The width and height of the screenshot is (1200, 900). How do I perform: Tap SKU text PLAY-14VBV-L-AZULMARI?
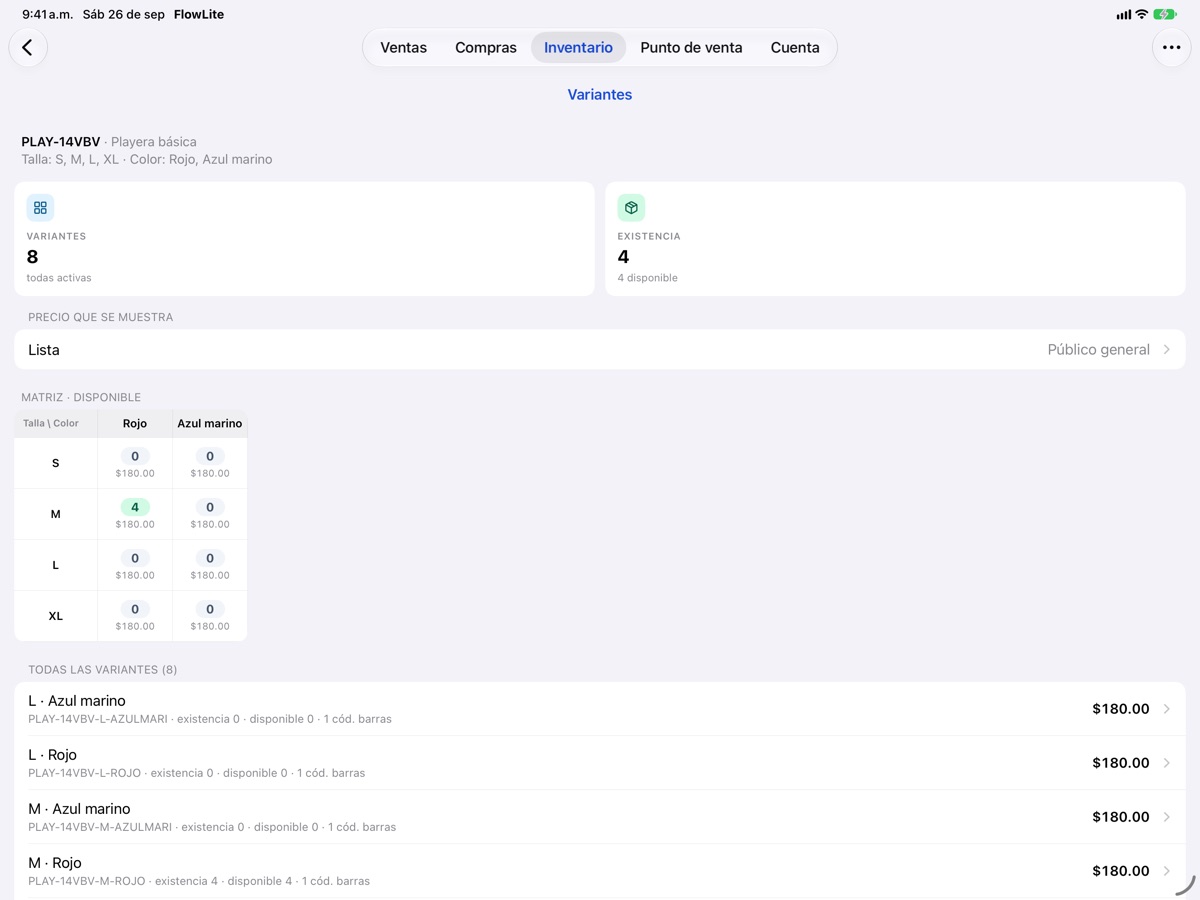[x=98, y=719]
